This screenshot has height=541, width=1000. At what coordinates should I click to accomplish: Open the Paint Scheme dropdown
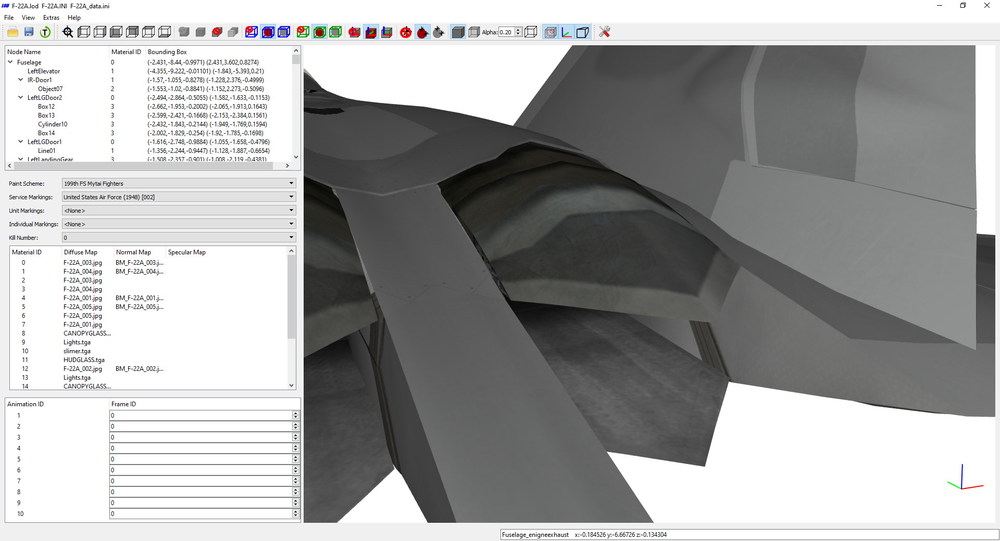pos(179,184)
